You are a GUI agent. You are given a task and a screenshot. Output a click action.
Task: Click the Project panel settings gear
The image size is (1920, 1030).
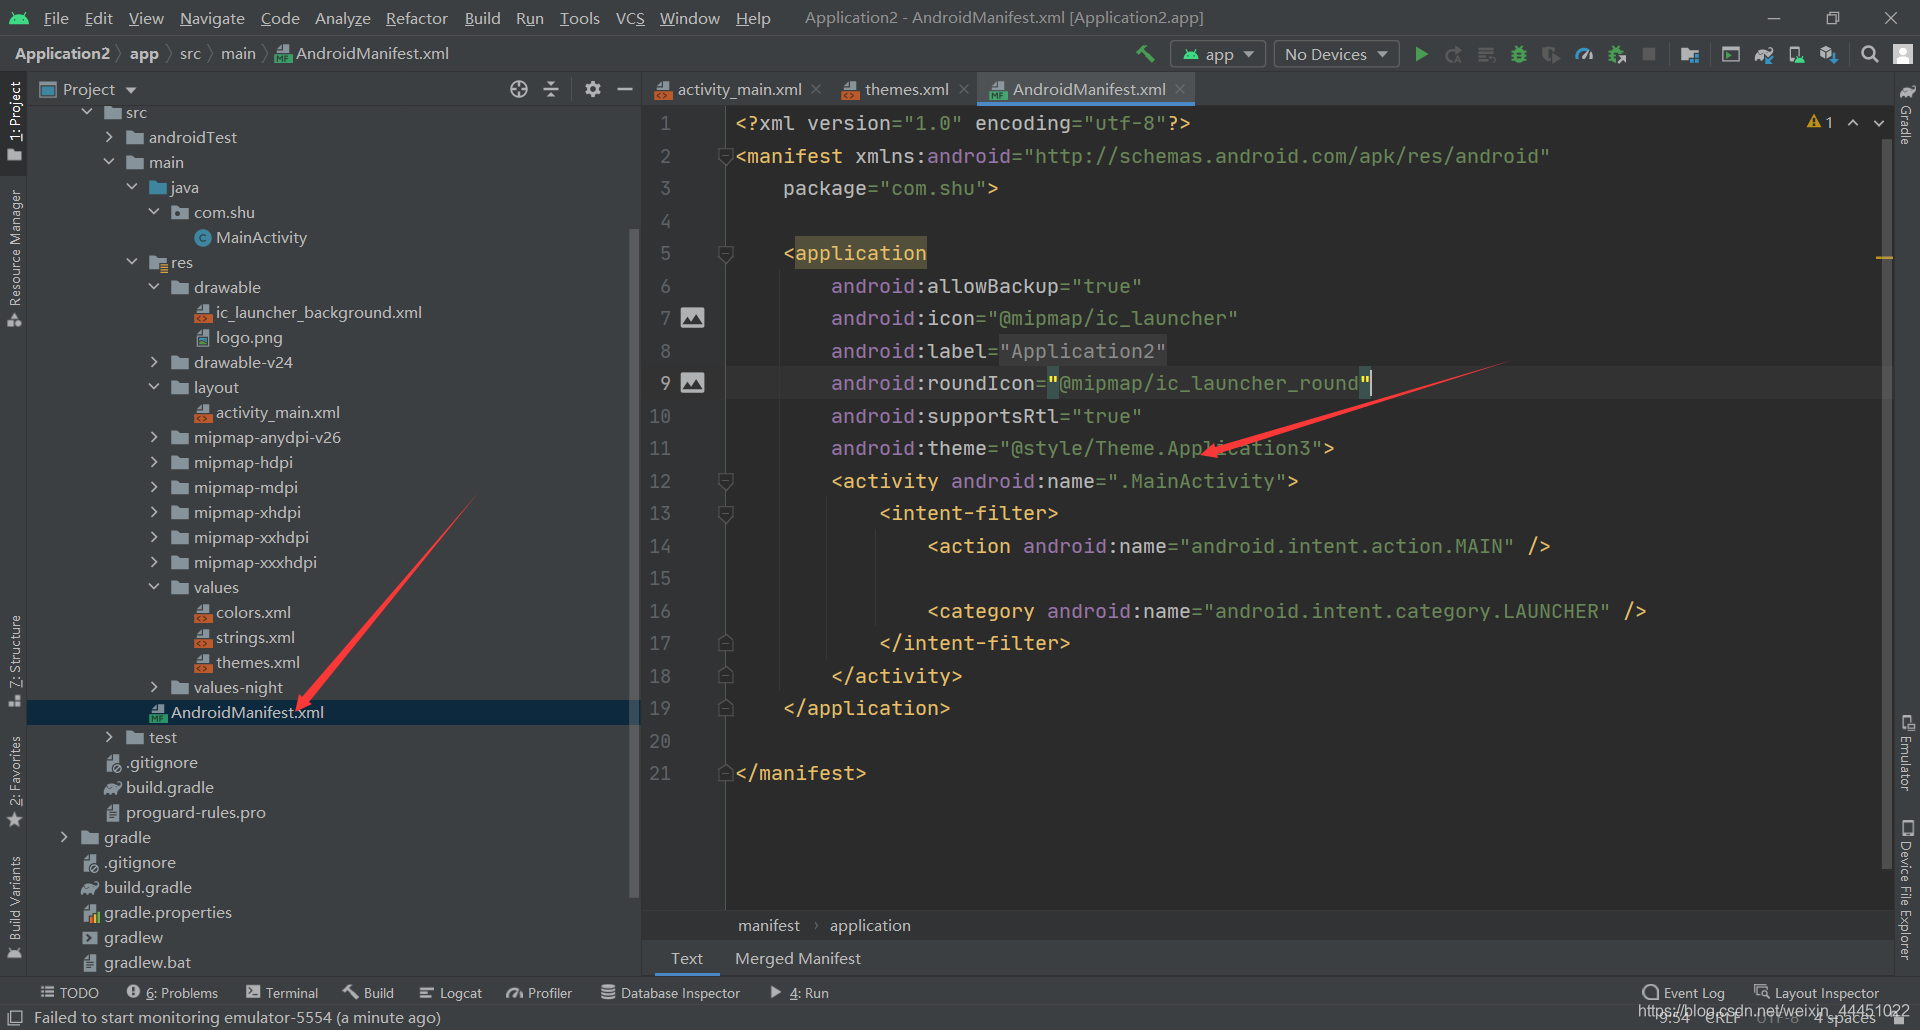click(593, 89)
